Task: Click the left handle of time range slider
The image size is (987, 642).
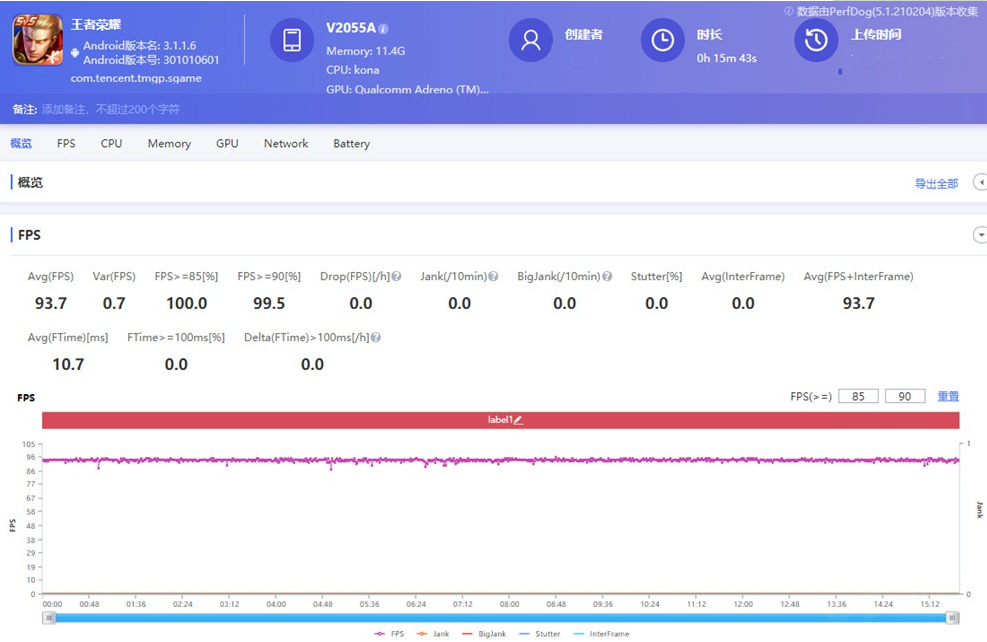Action: [49, 618]
